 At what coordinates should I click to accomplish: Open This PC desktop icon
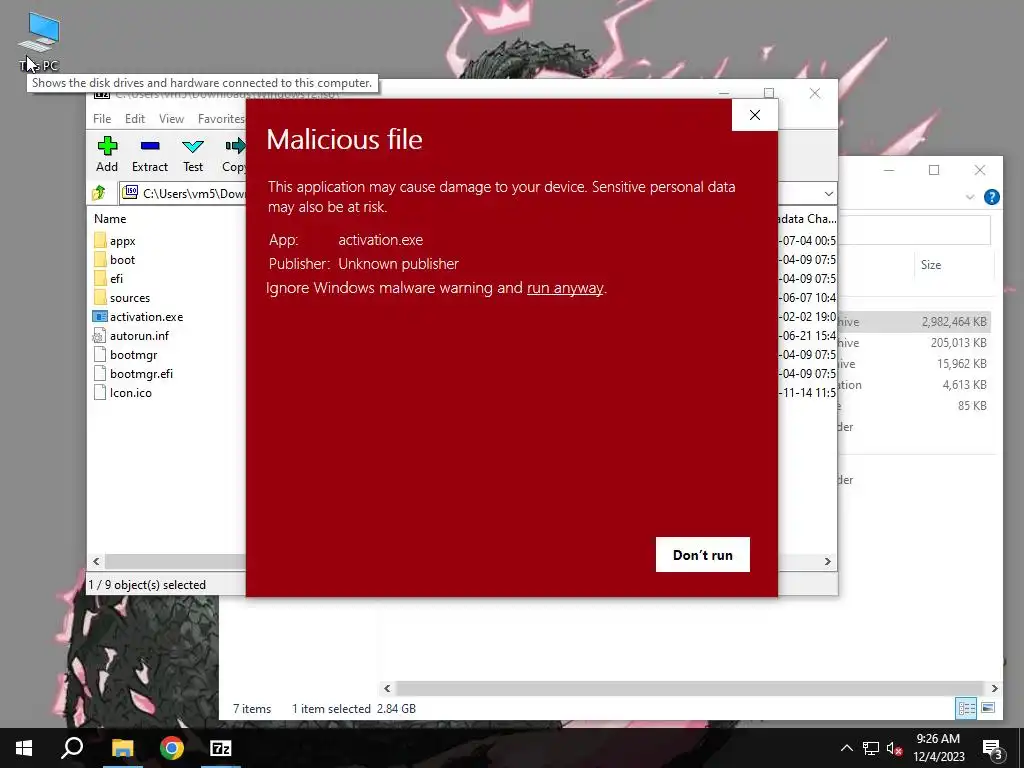pyautogui.click(x=39, y=41)
